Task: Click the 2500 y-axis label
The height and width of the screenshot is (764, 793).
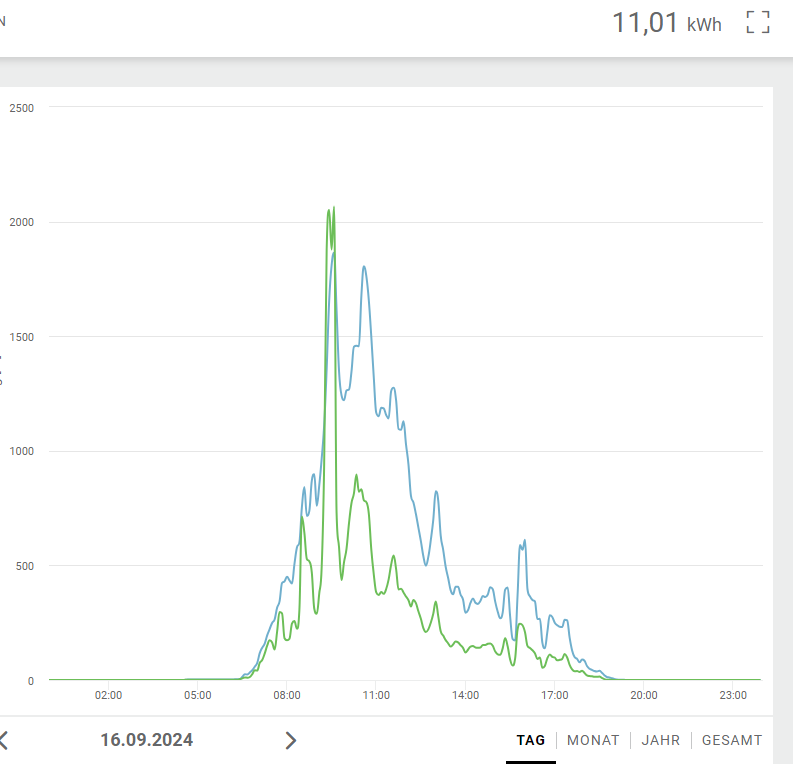Action: [21, 107]
